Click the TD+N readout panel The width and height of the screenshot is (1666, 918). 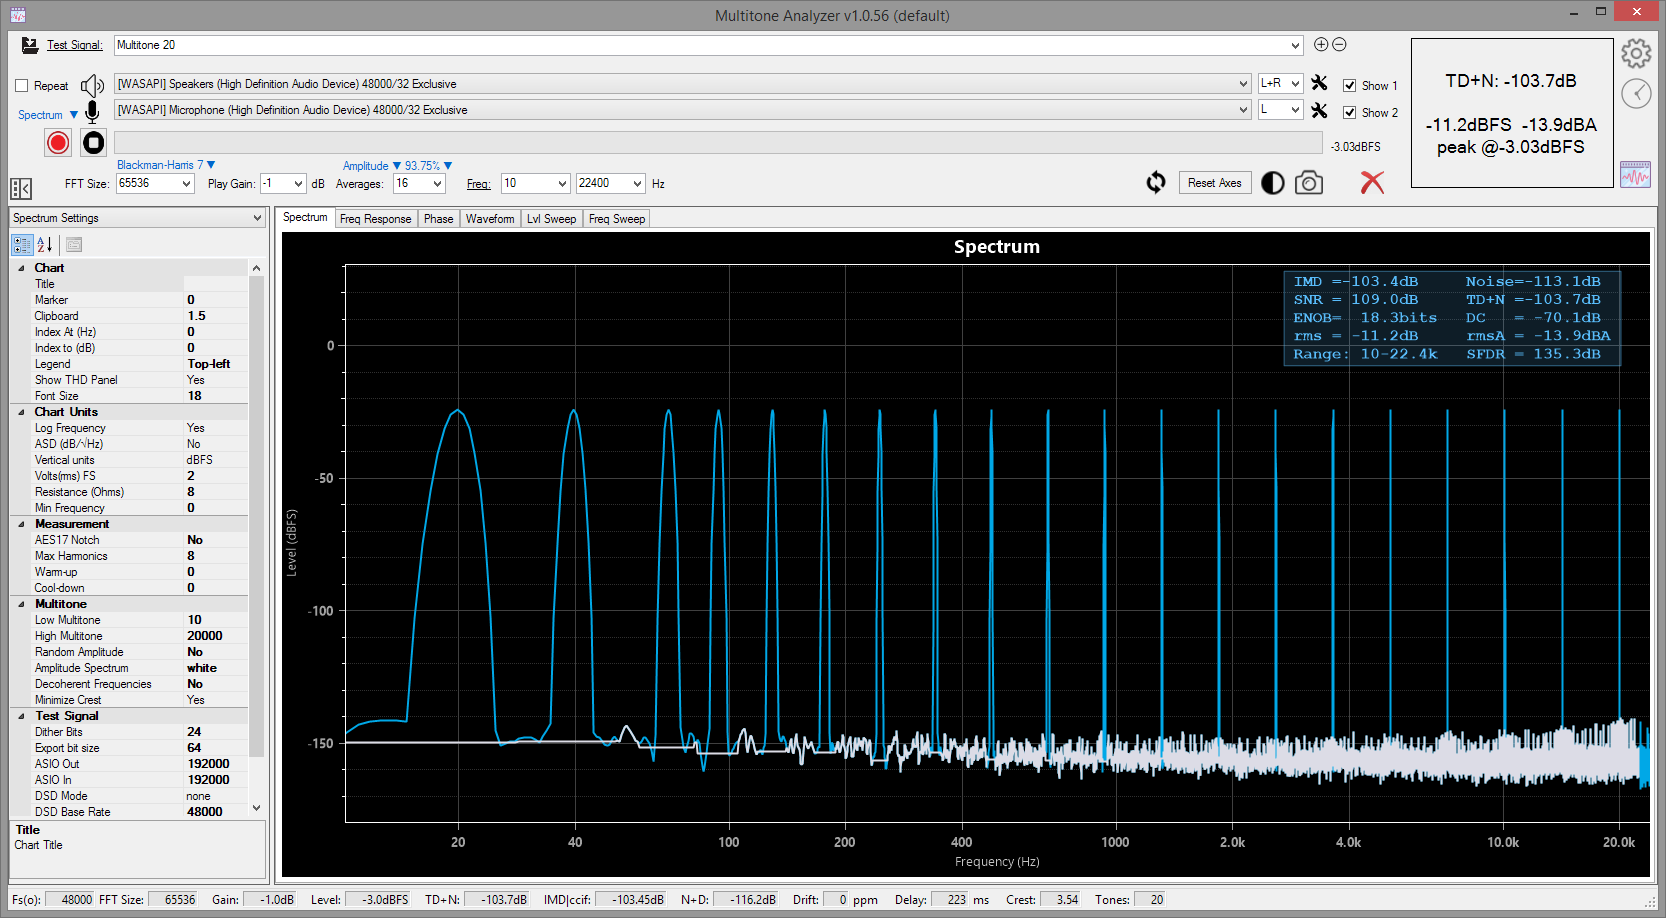pos(1511,113)
